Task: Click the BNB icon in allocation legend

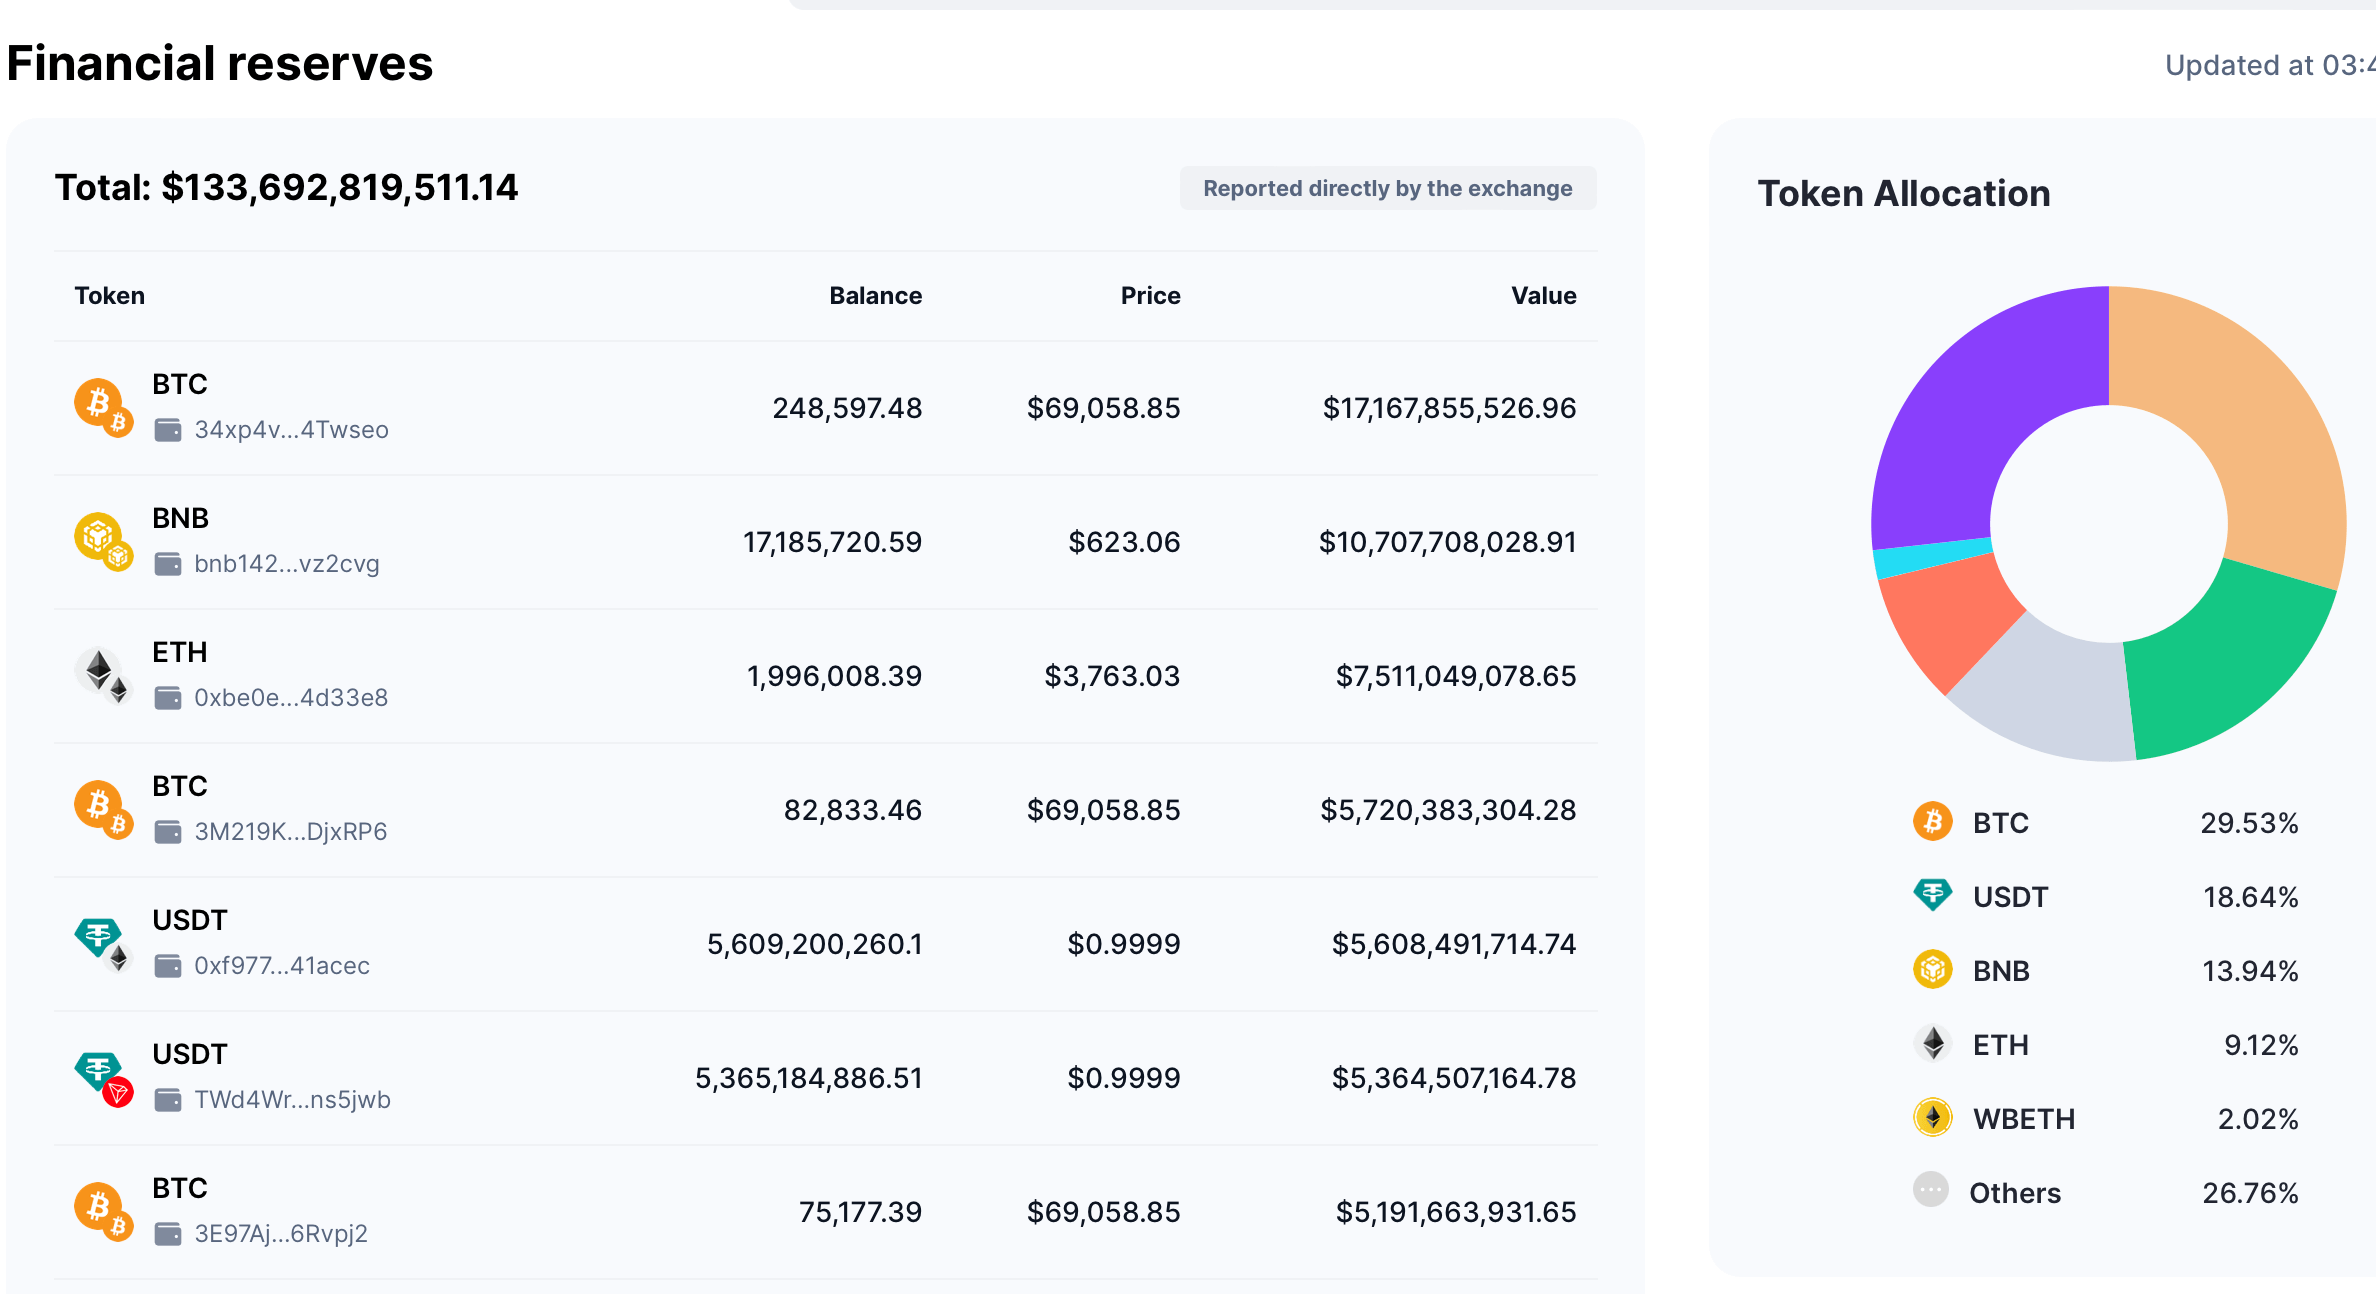Action: (1933, 969)
